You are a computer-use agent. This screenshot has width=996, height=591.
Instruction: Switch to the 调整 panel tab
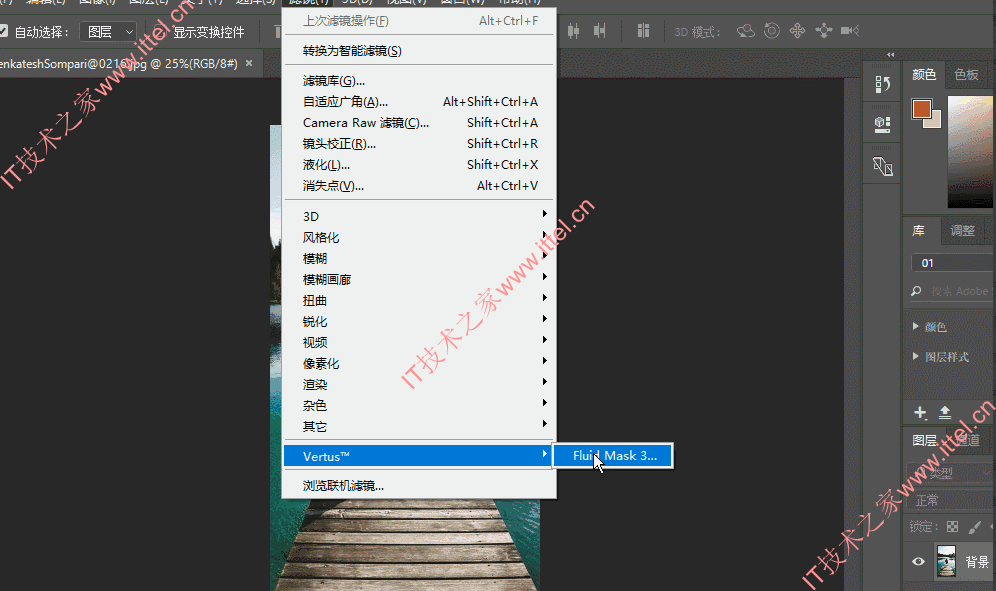click(962, 230)
